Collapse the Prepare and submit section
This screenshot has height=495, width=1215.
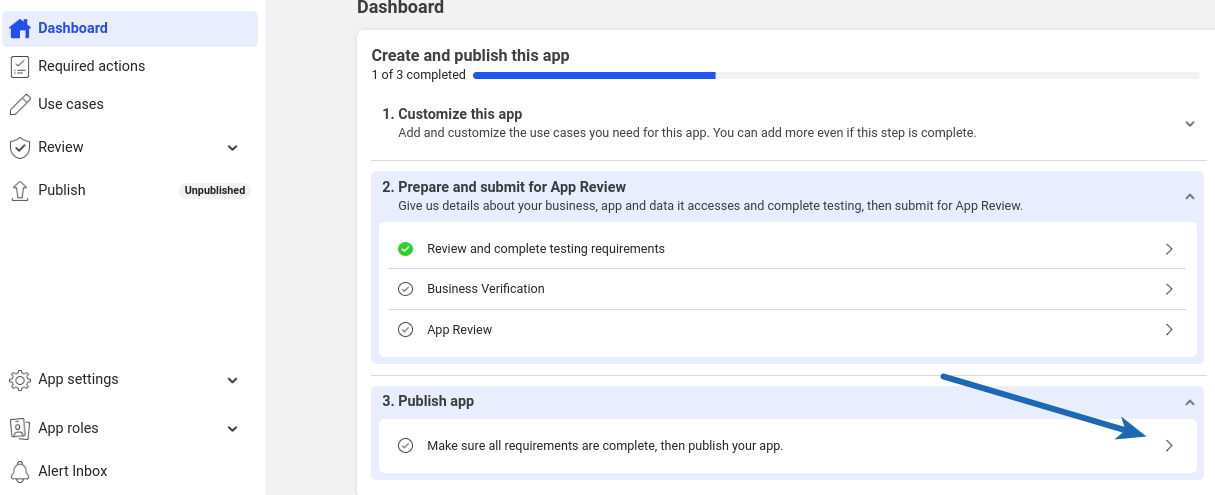click(x=1190, y=196)
